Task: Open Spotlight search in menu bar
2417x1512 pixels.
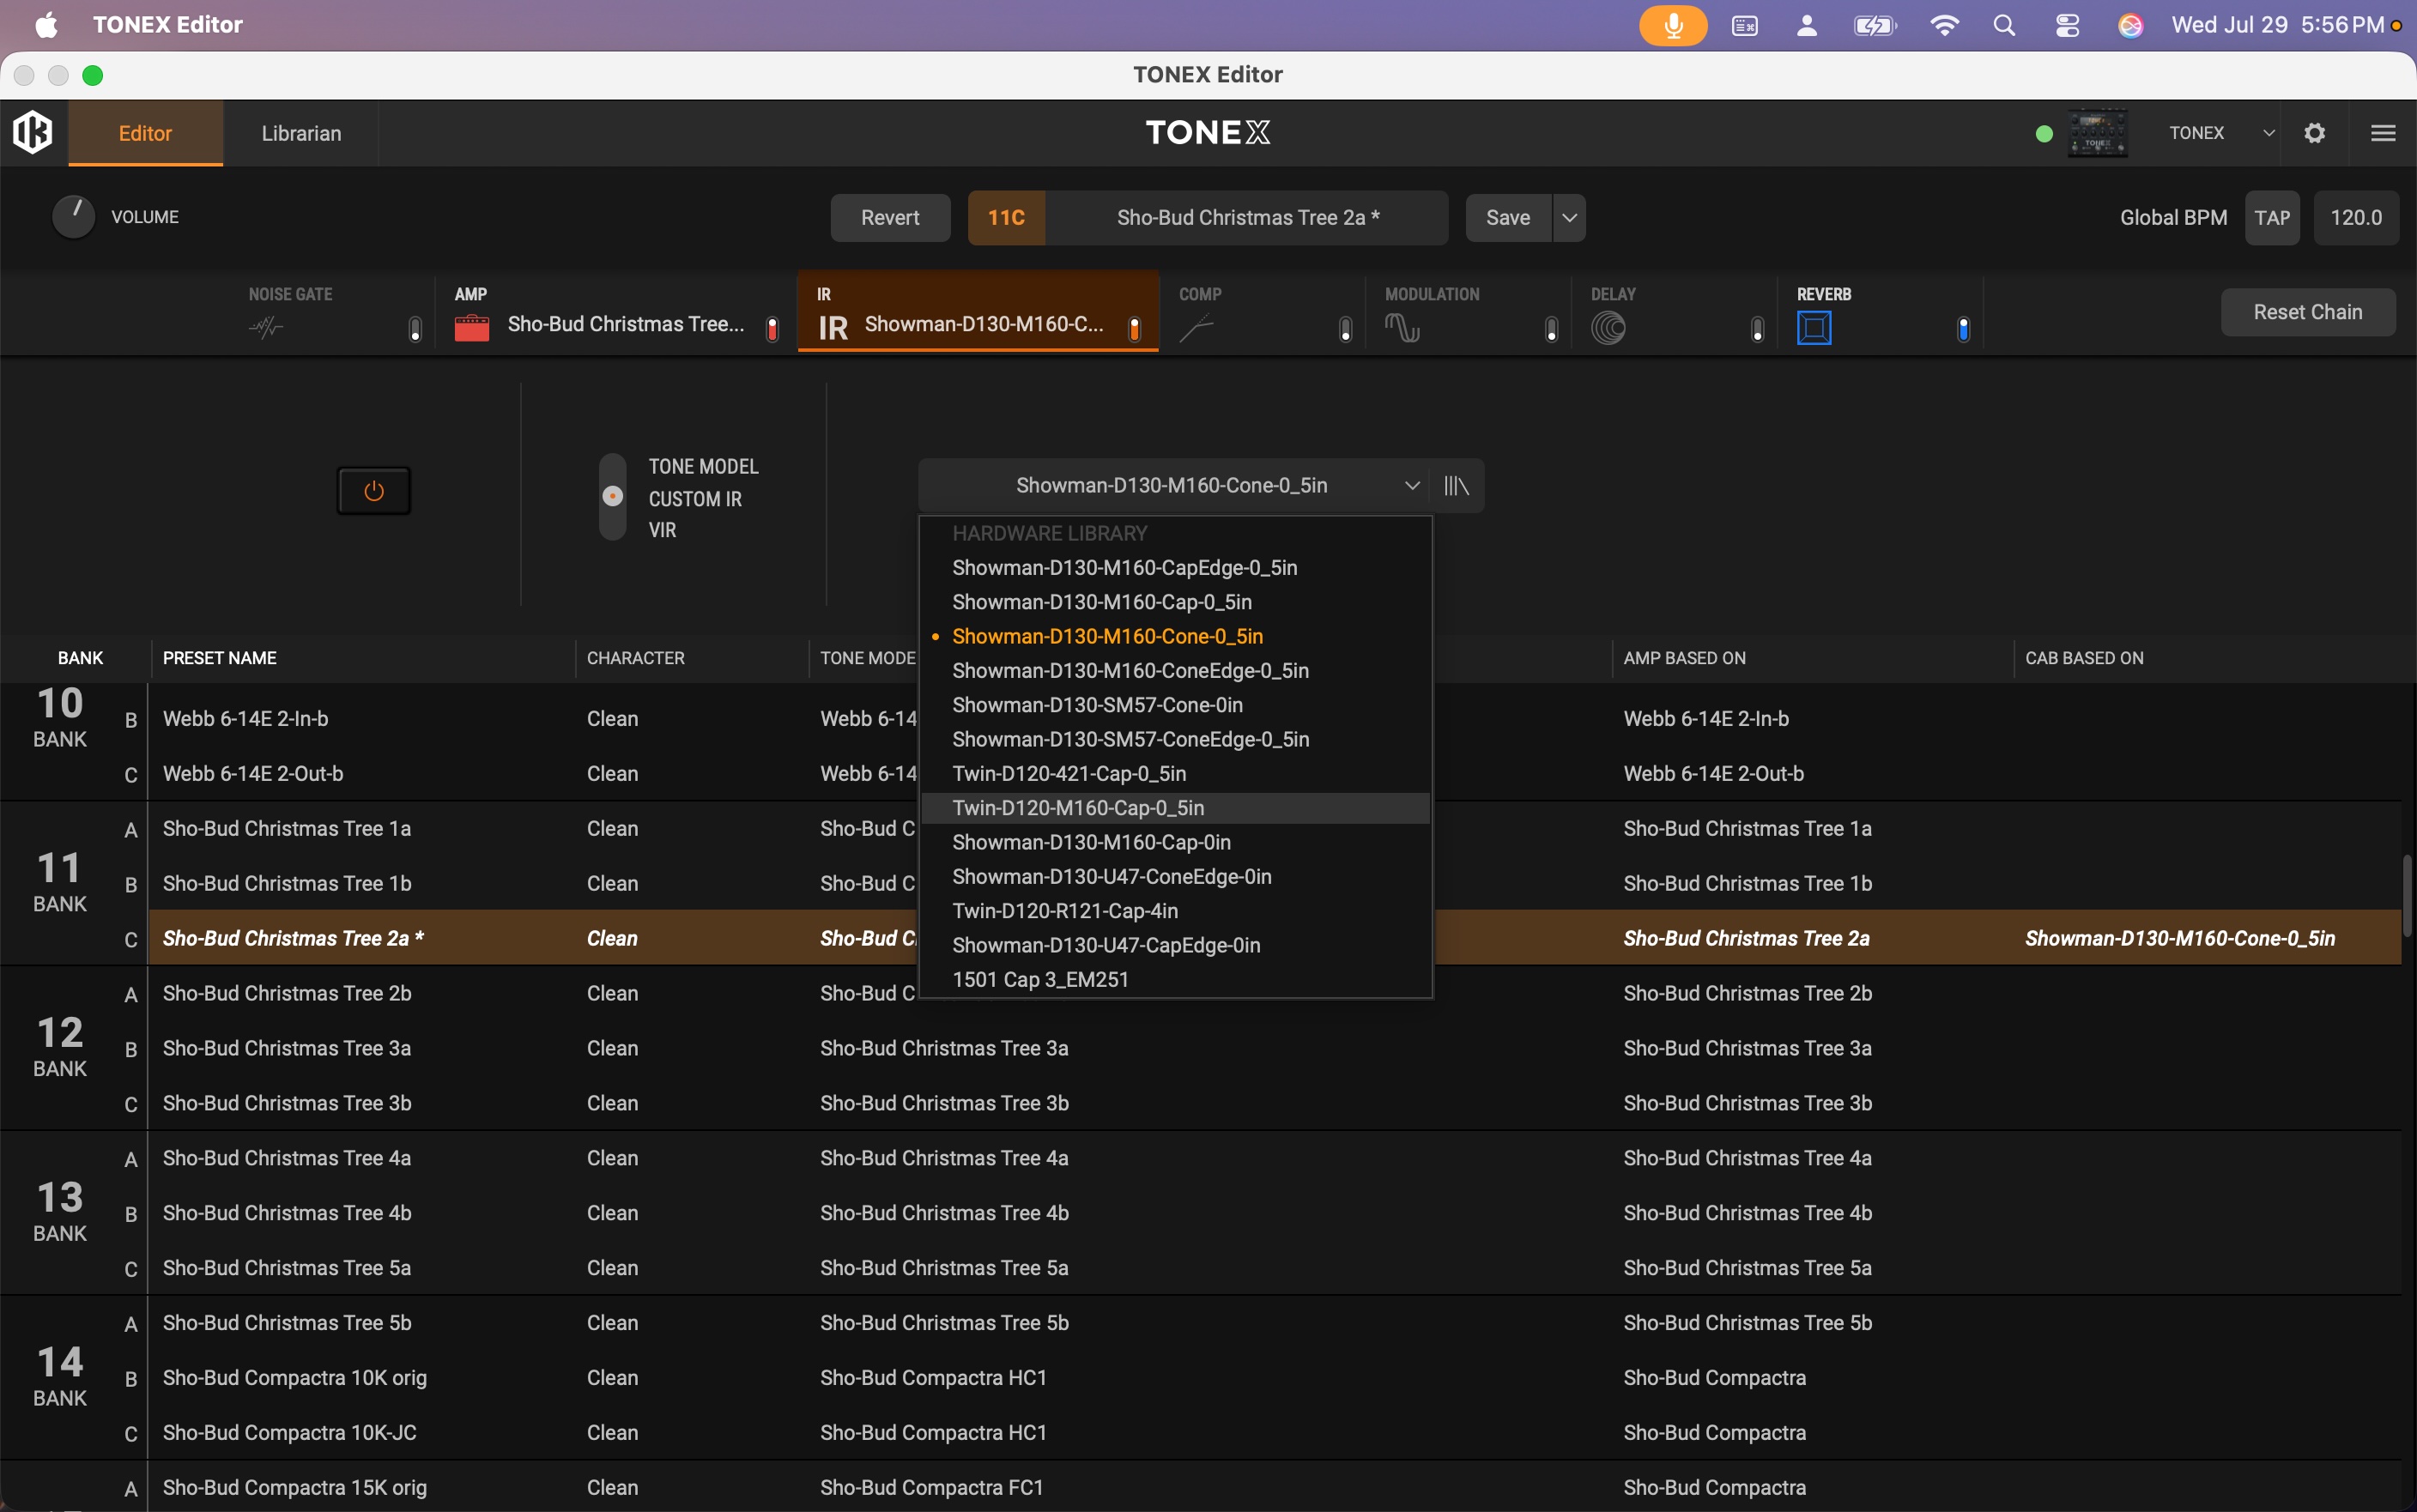Action: [2004, 25]
